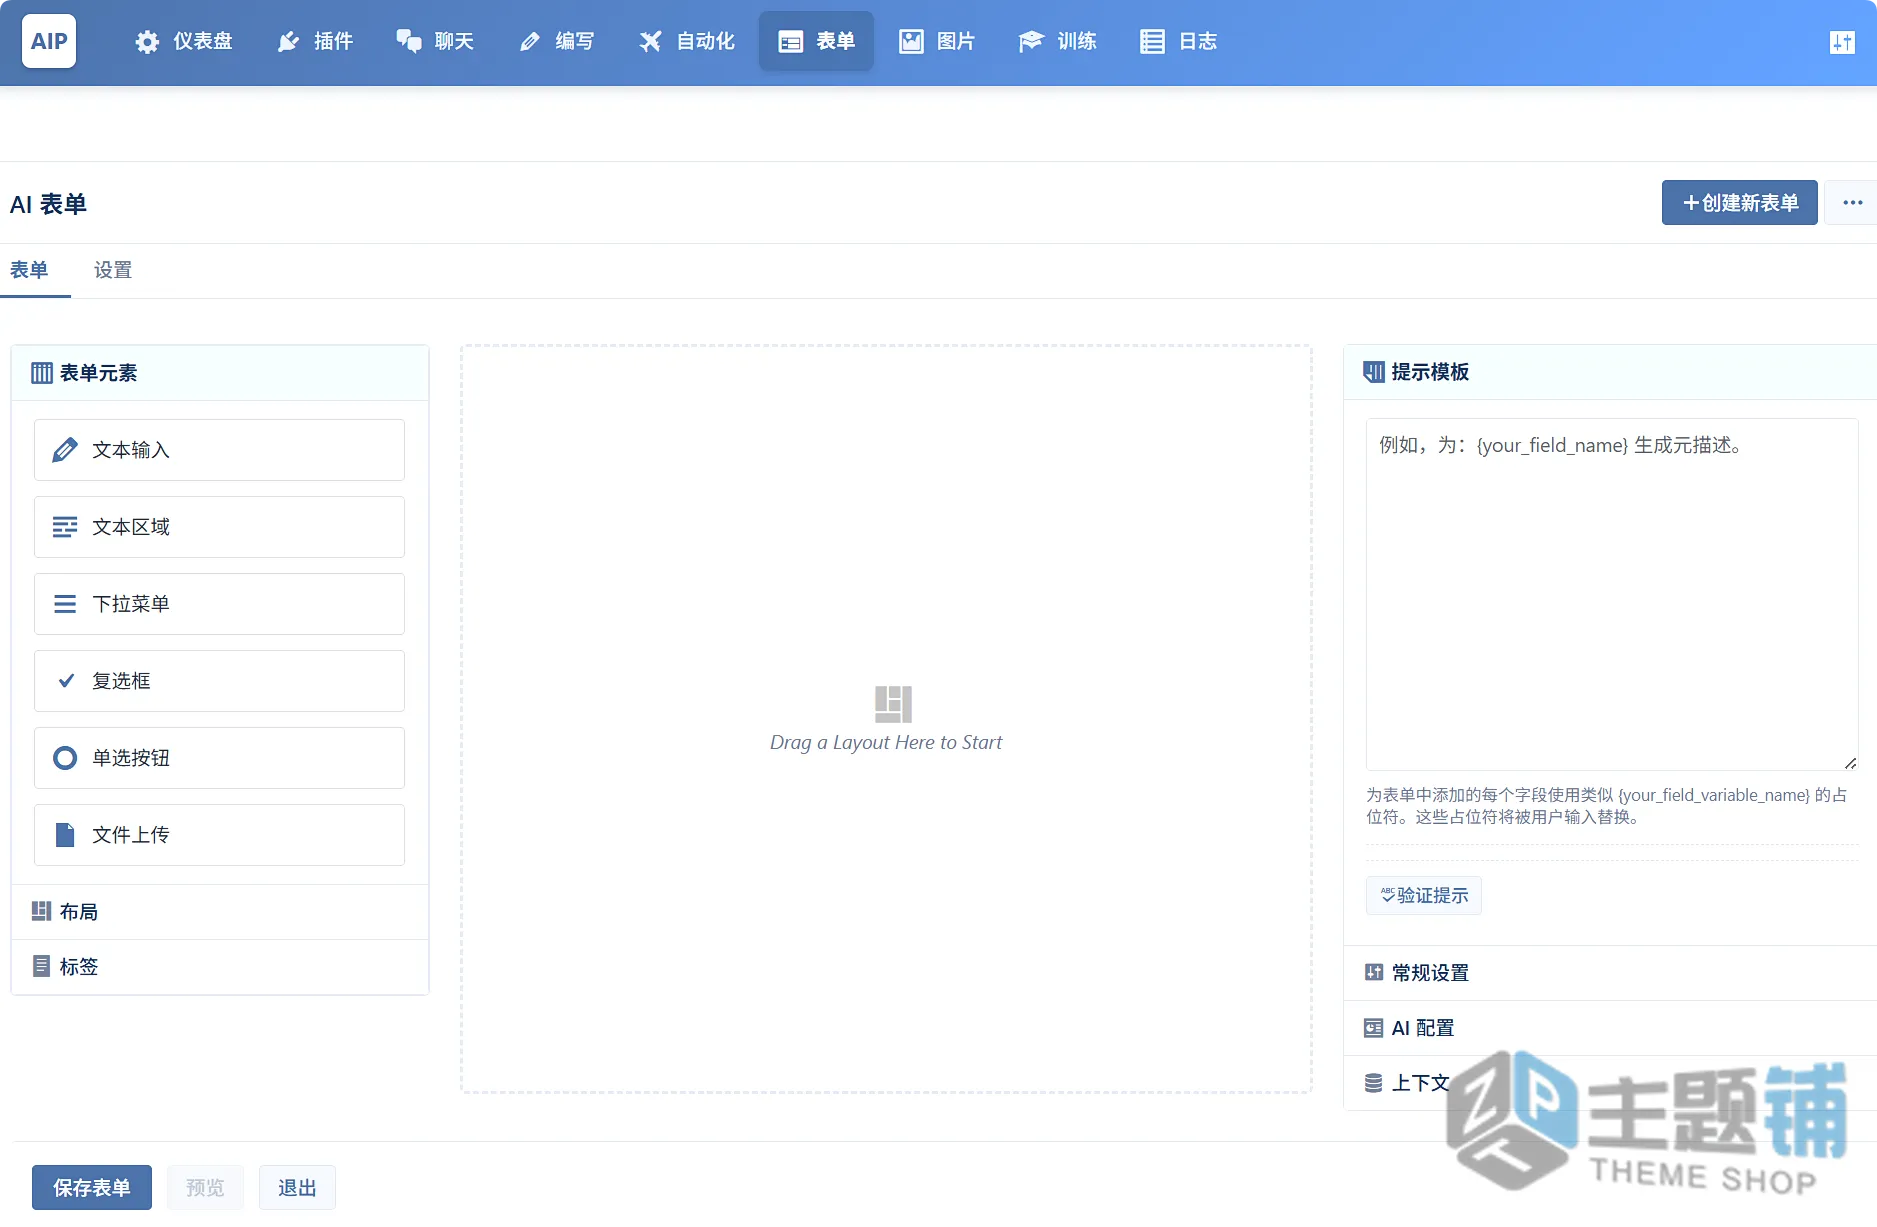Click the lines icon of 文本区域

pos(65,527)
